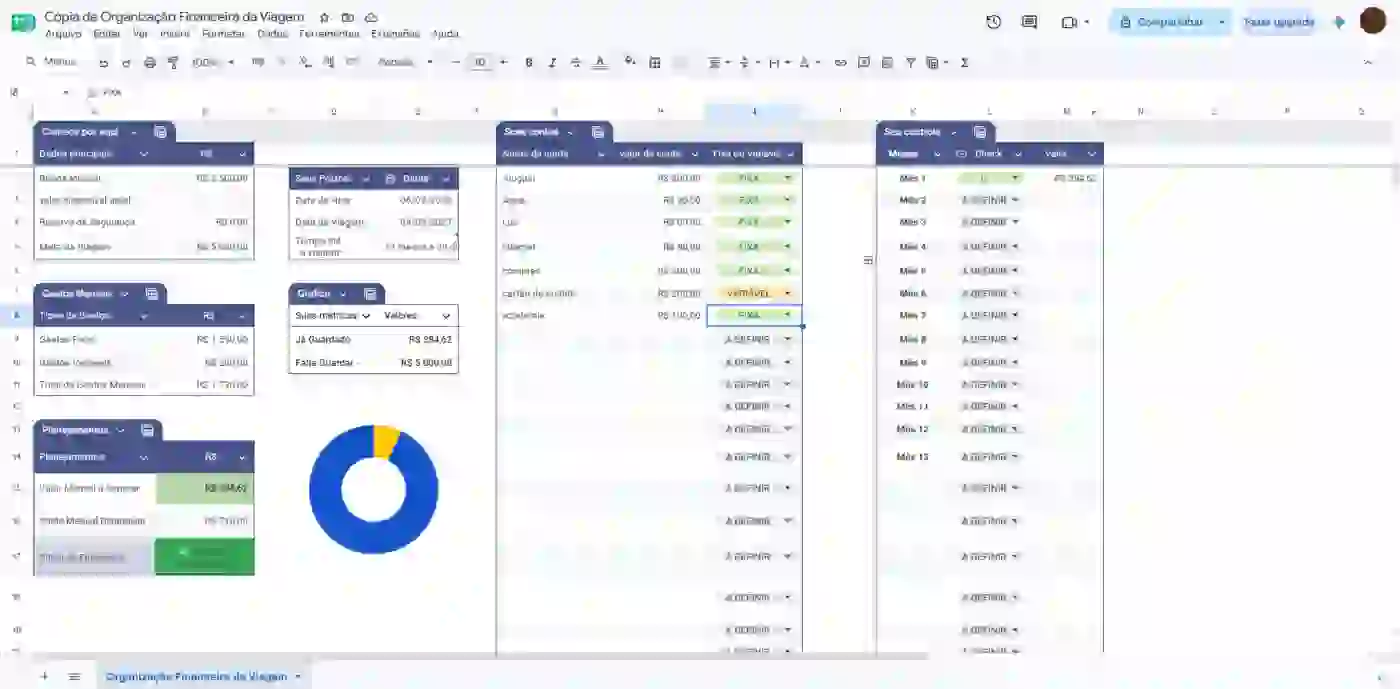Viewport: 1400px width, 689px height.
Task: Star this spreadsheet document
Action: pyautogui.click(x=324, y=17)
